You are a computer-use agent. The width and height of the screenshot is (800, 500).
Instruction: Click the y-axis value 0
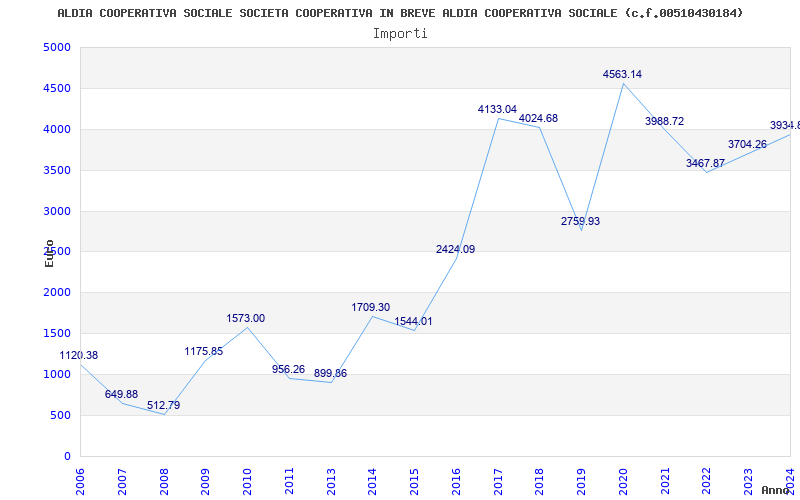[67, 456]
